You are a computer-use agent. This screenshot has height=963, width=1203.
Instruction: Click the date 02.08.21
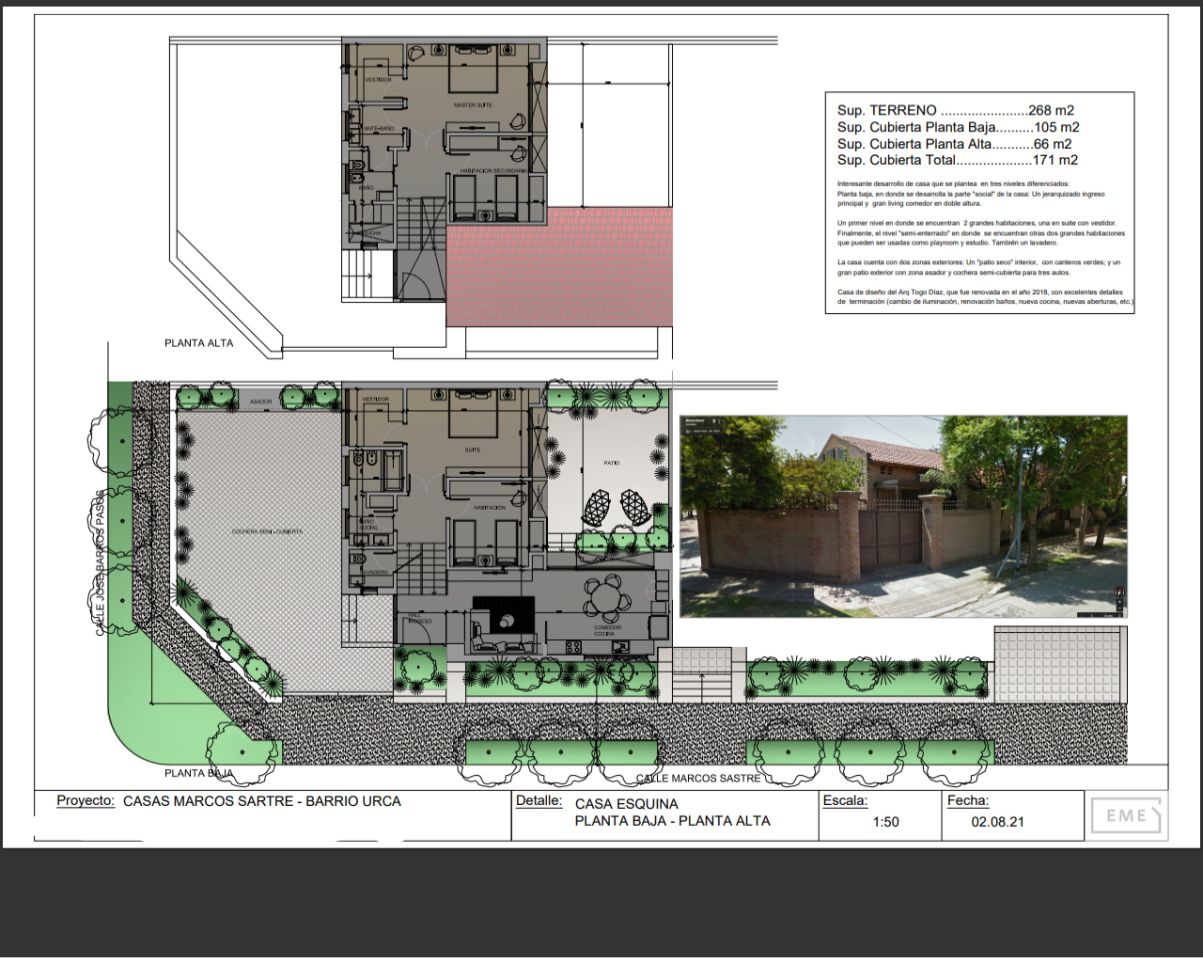pos(997,822)
